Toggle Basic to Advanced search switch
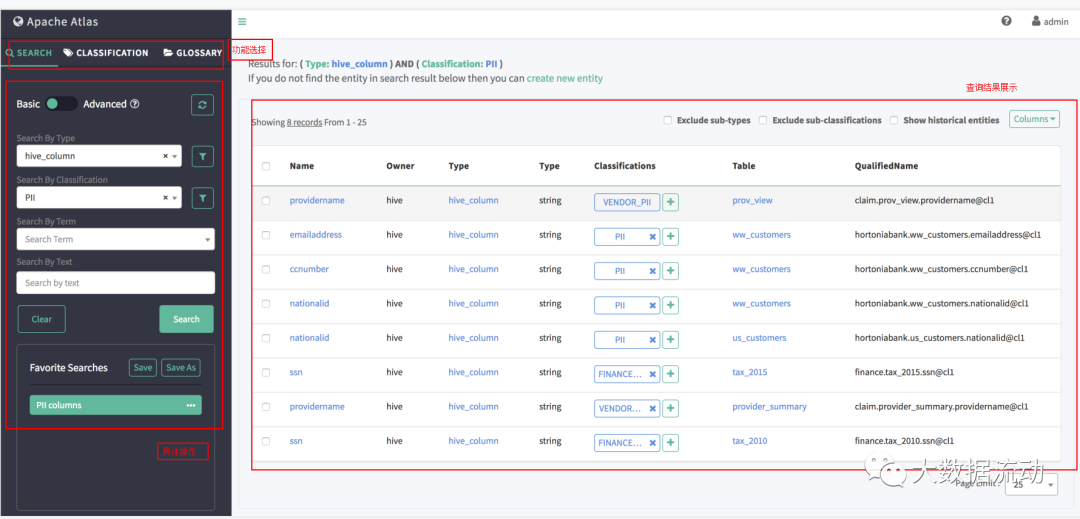Image resolution: width=1080 pixels, height=519 pixels. pos(61,104)
